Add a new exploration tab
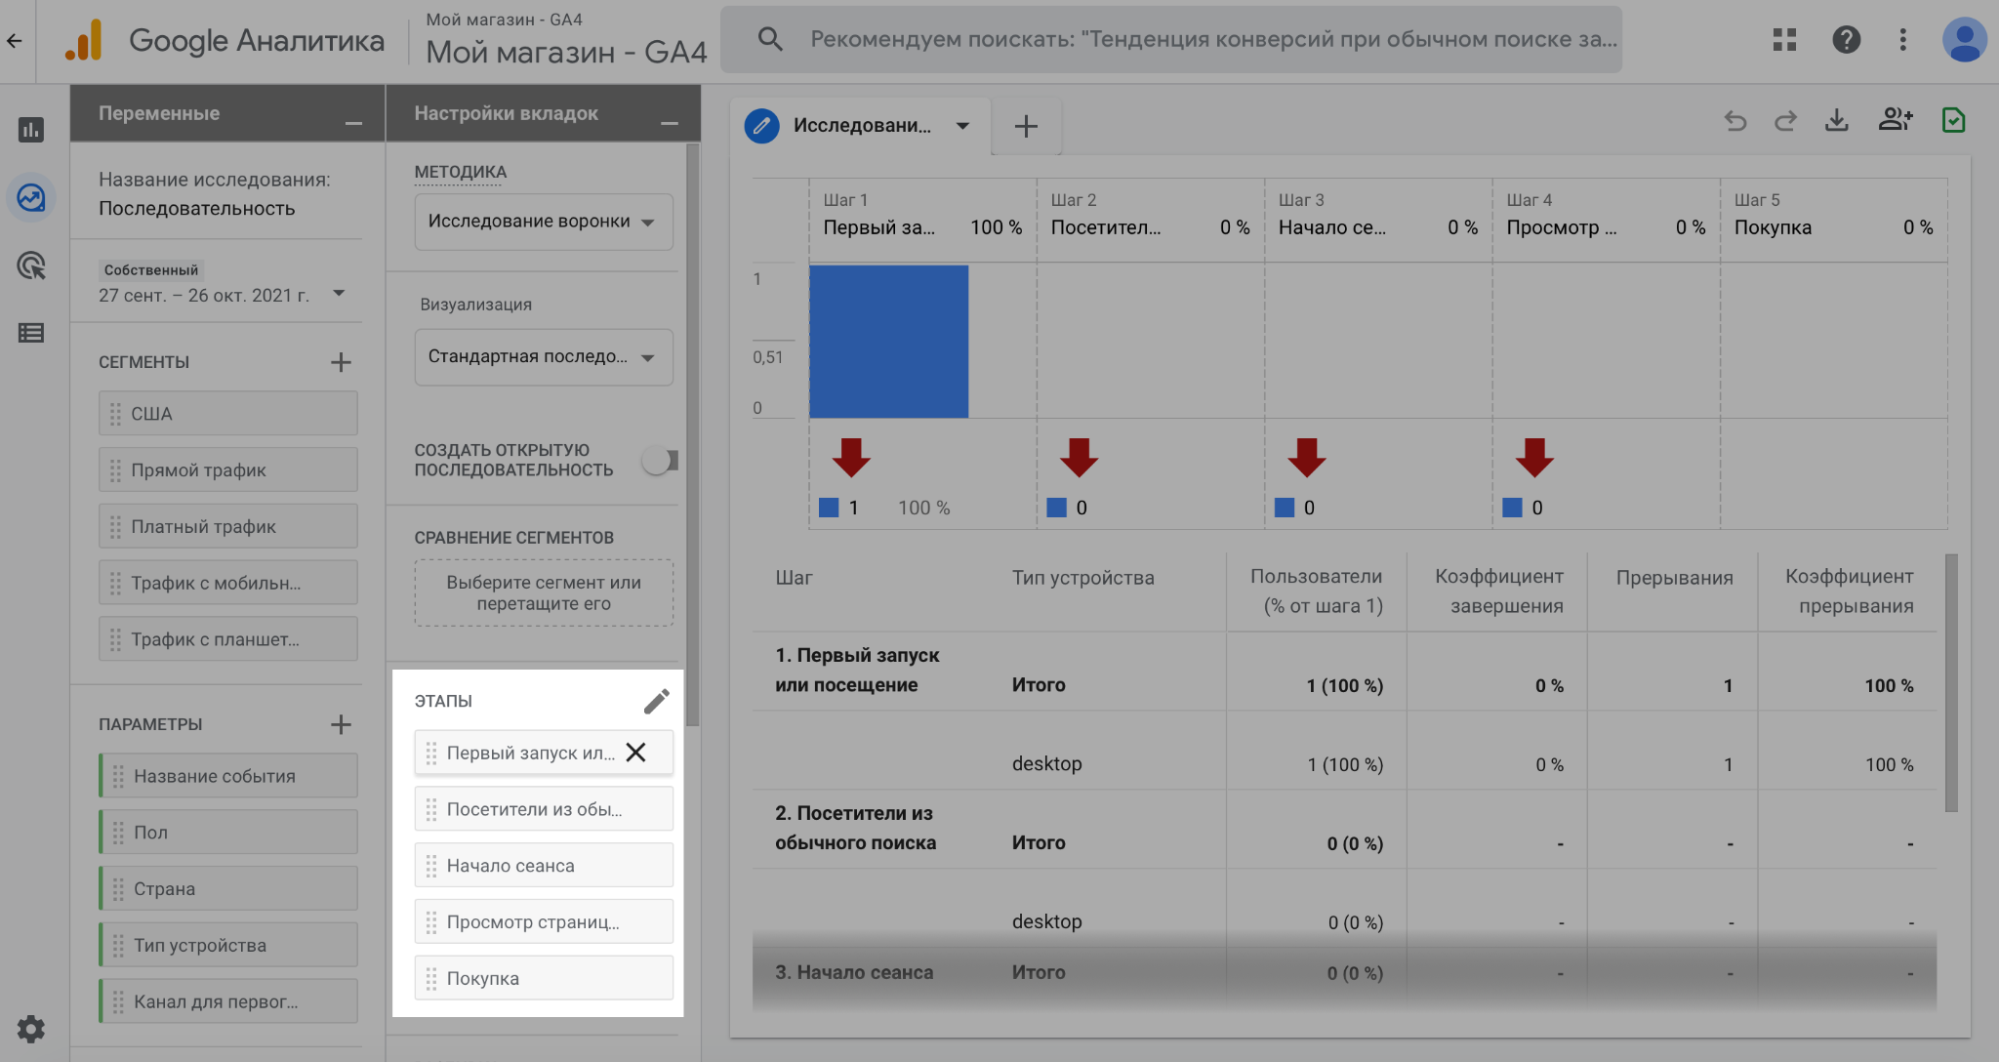 pos(1025,126)
